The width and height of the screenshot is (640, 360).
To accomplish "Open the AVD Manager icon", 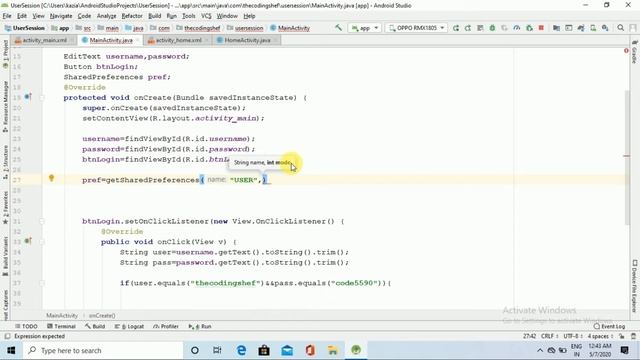I will 593,28.
